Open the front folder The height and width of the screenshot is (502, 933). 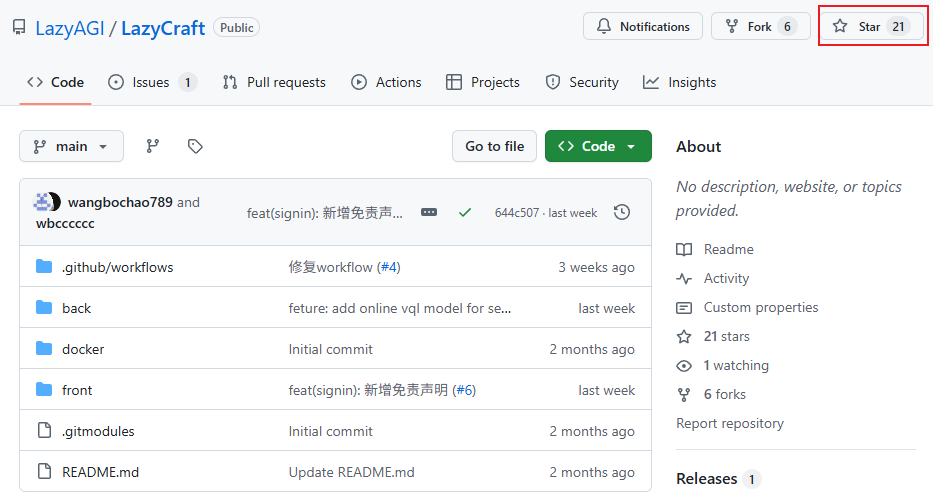point(77,391)
